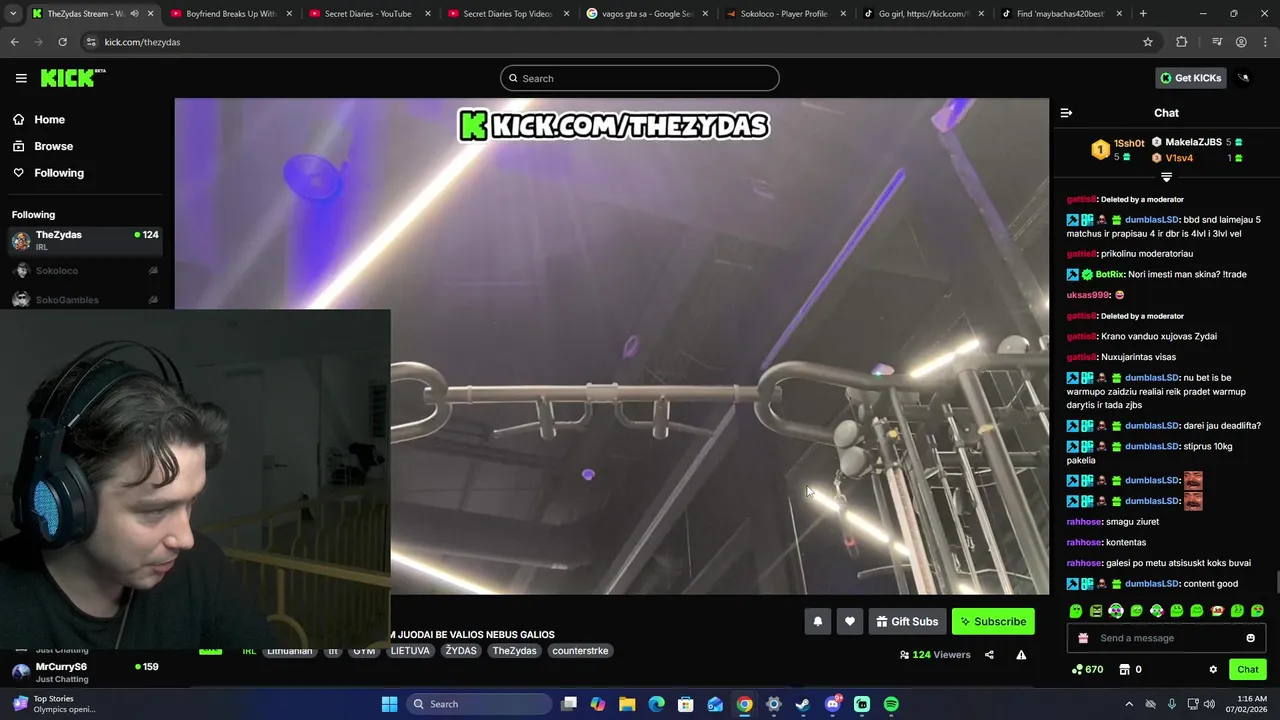
Task: Insert the last heart-eyes emote
Action: pyautogui.click(x=1257, y=611)
